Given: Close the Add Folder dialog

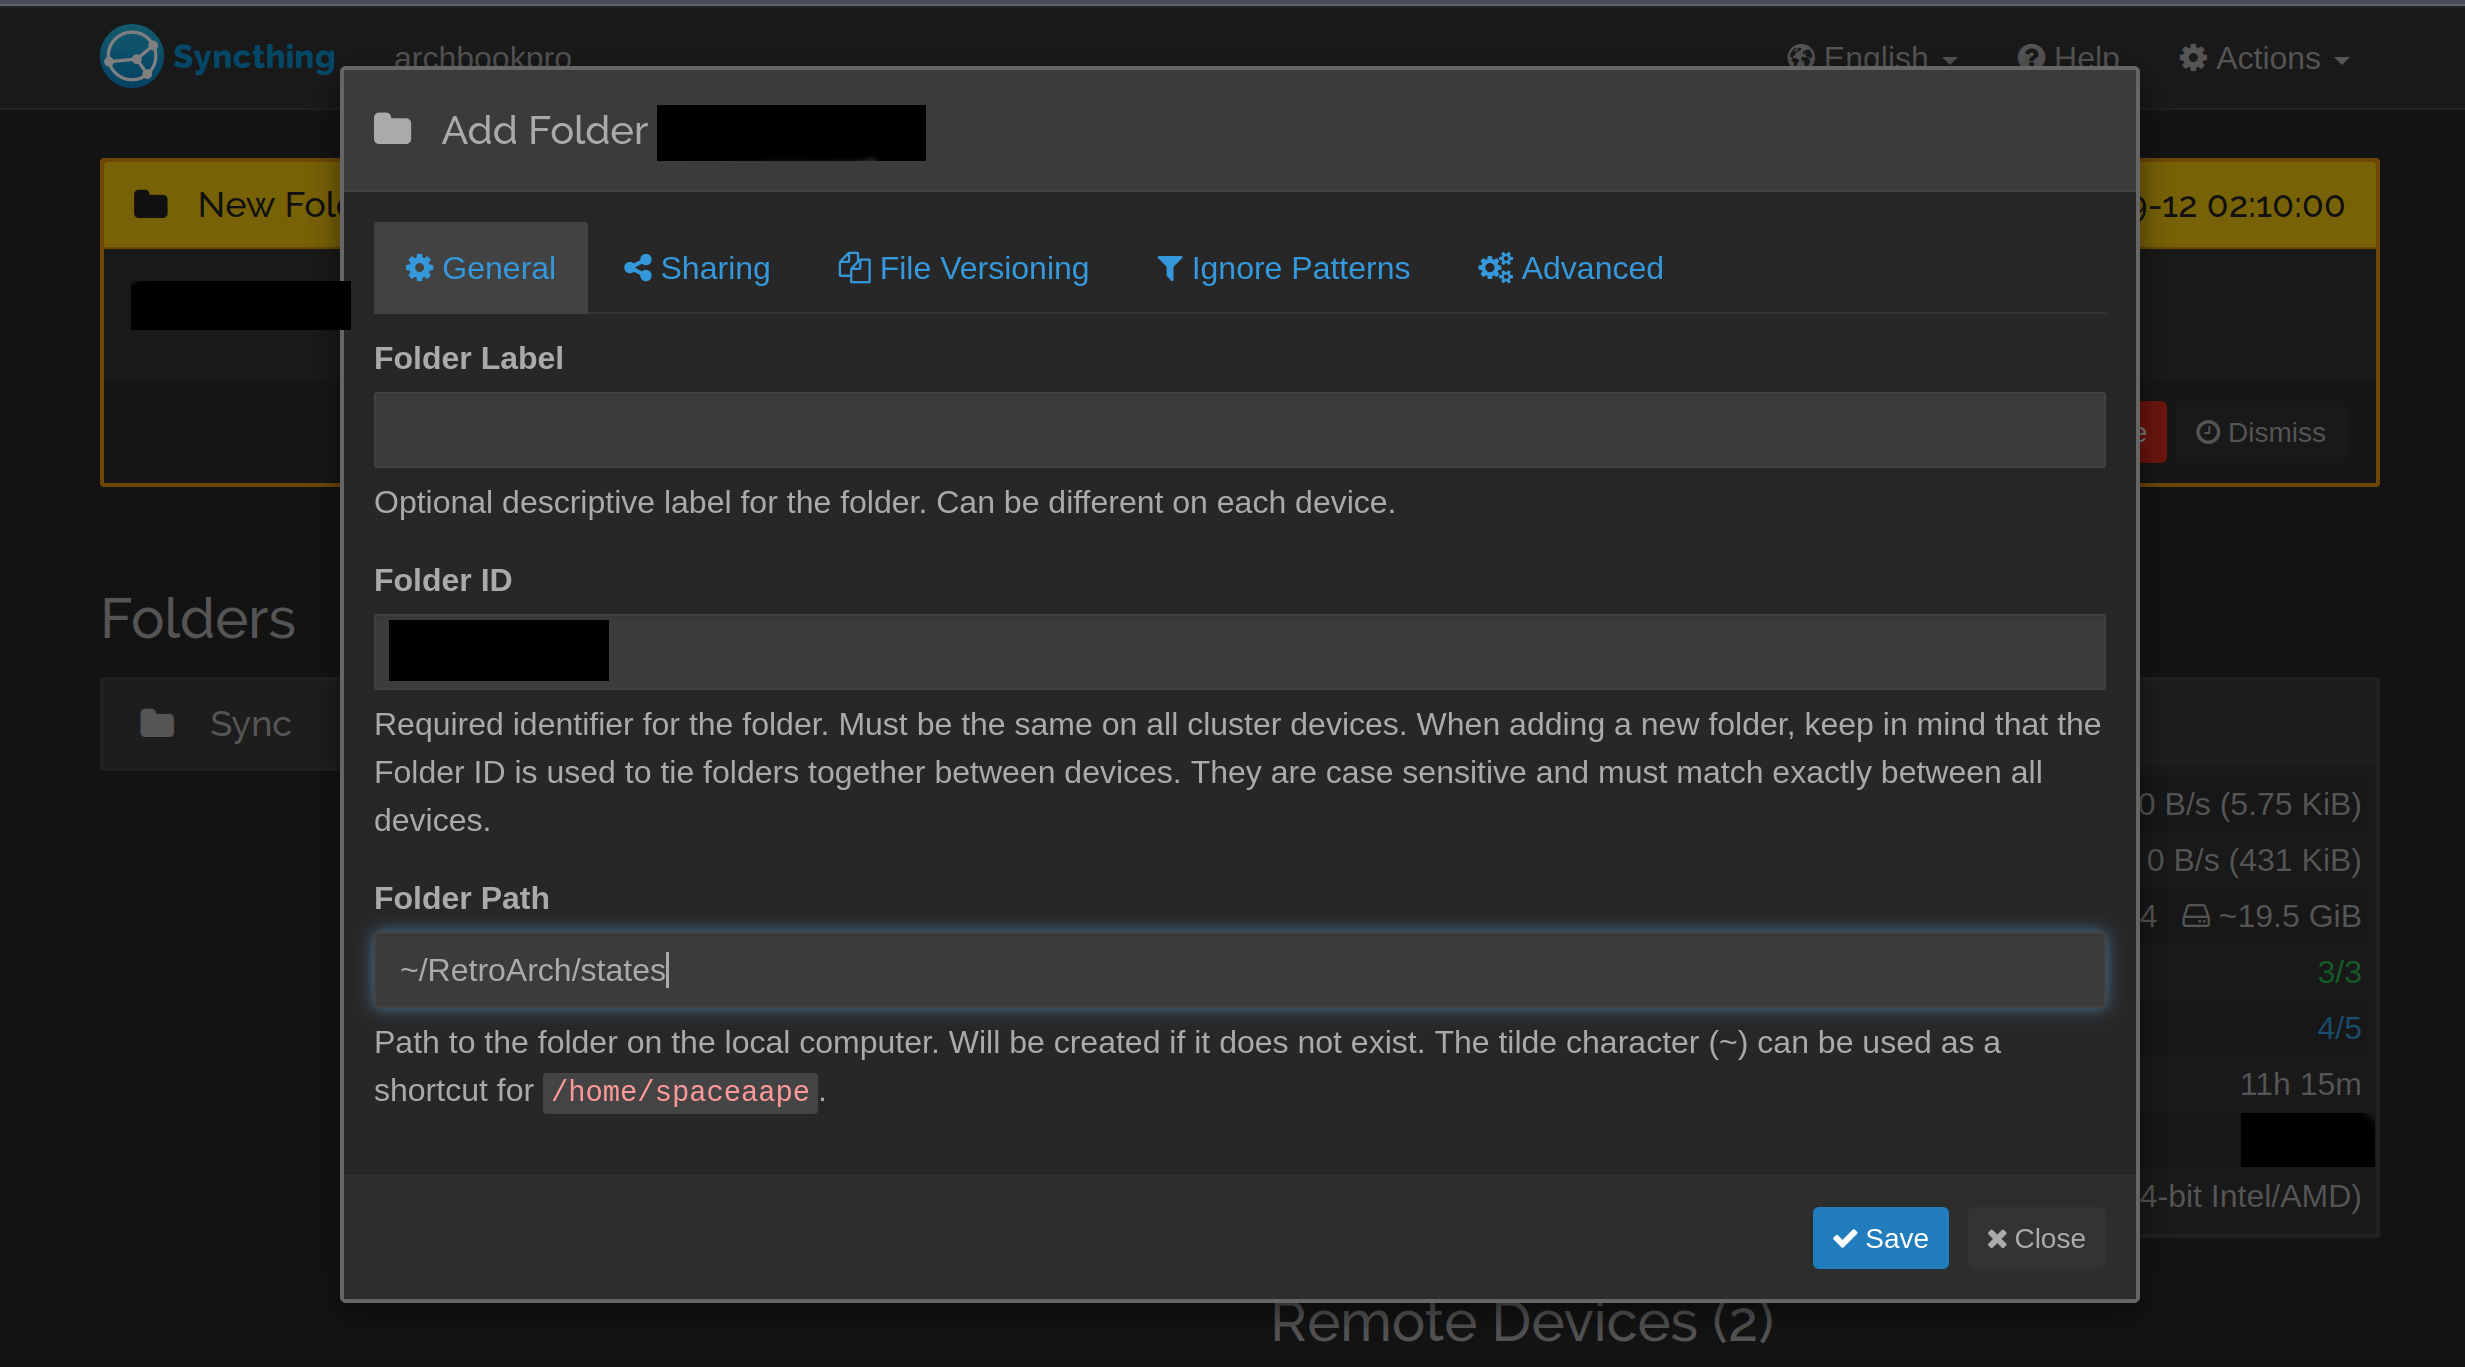Looking at the screenshot, I should tap(2036, 1238).
